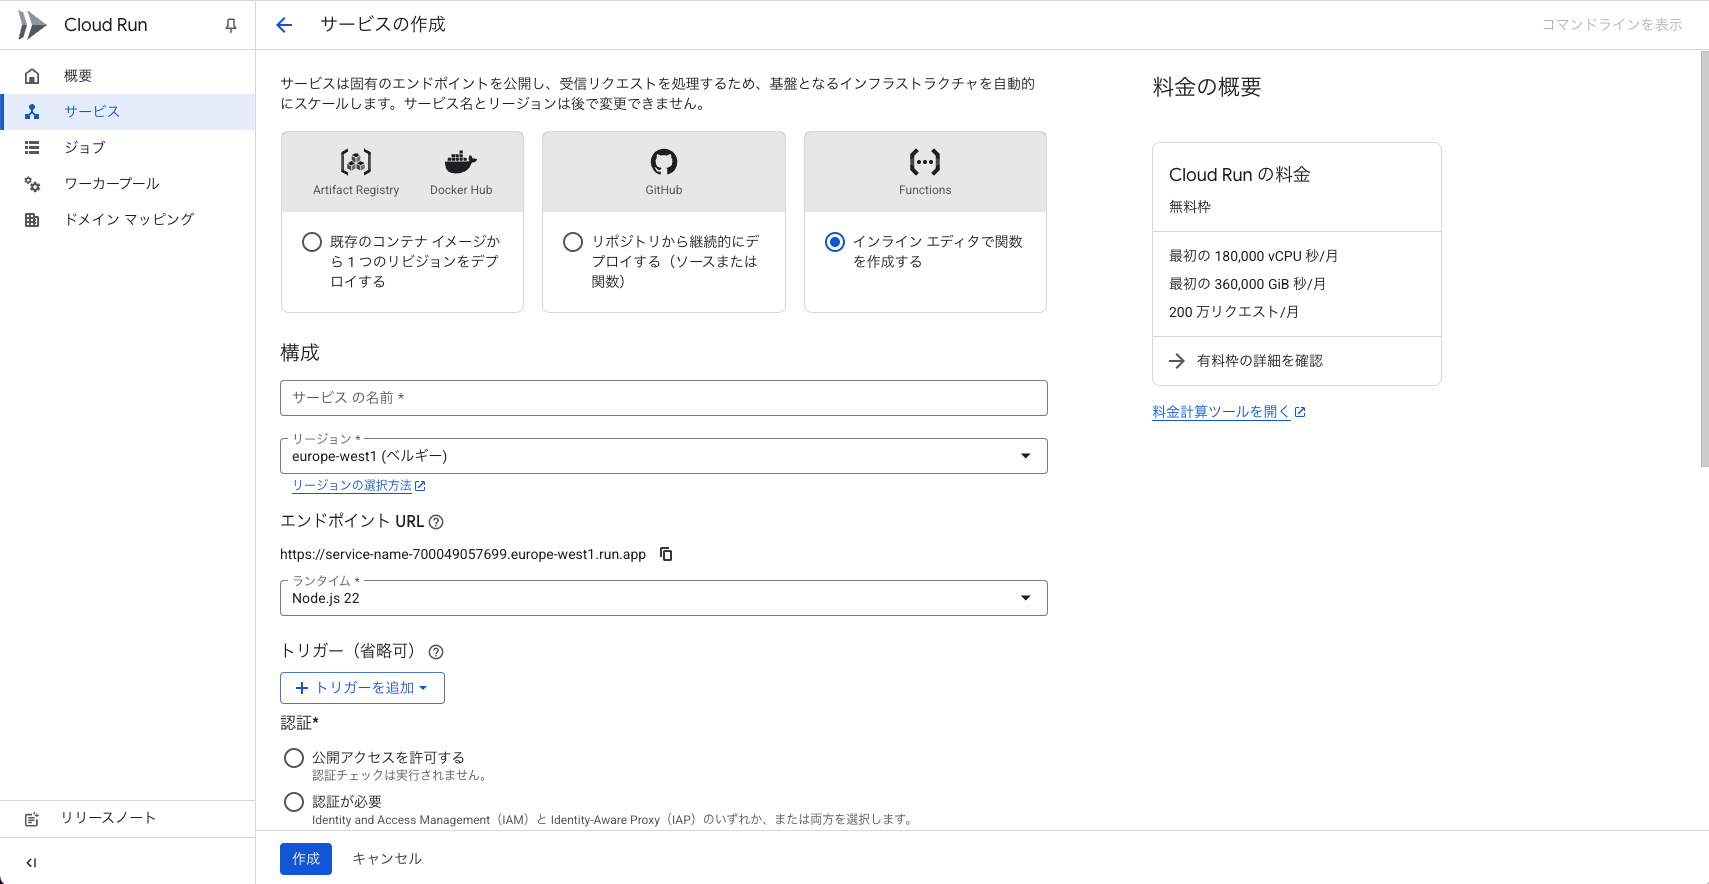Open help for エンドポイント URL
Screen dimensions: 1709x884
pyautogui.click(x=436, y=522)
